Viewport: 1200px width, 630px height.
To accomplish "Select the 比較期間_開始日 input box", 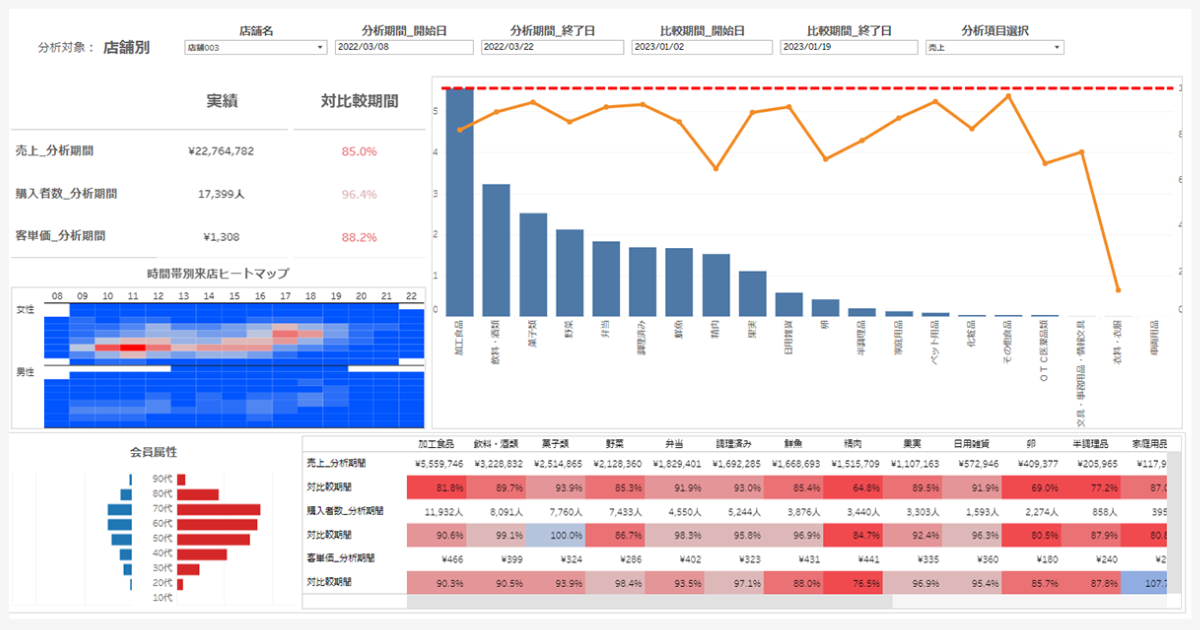I will [702, 47].
